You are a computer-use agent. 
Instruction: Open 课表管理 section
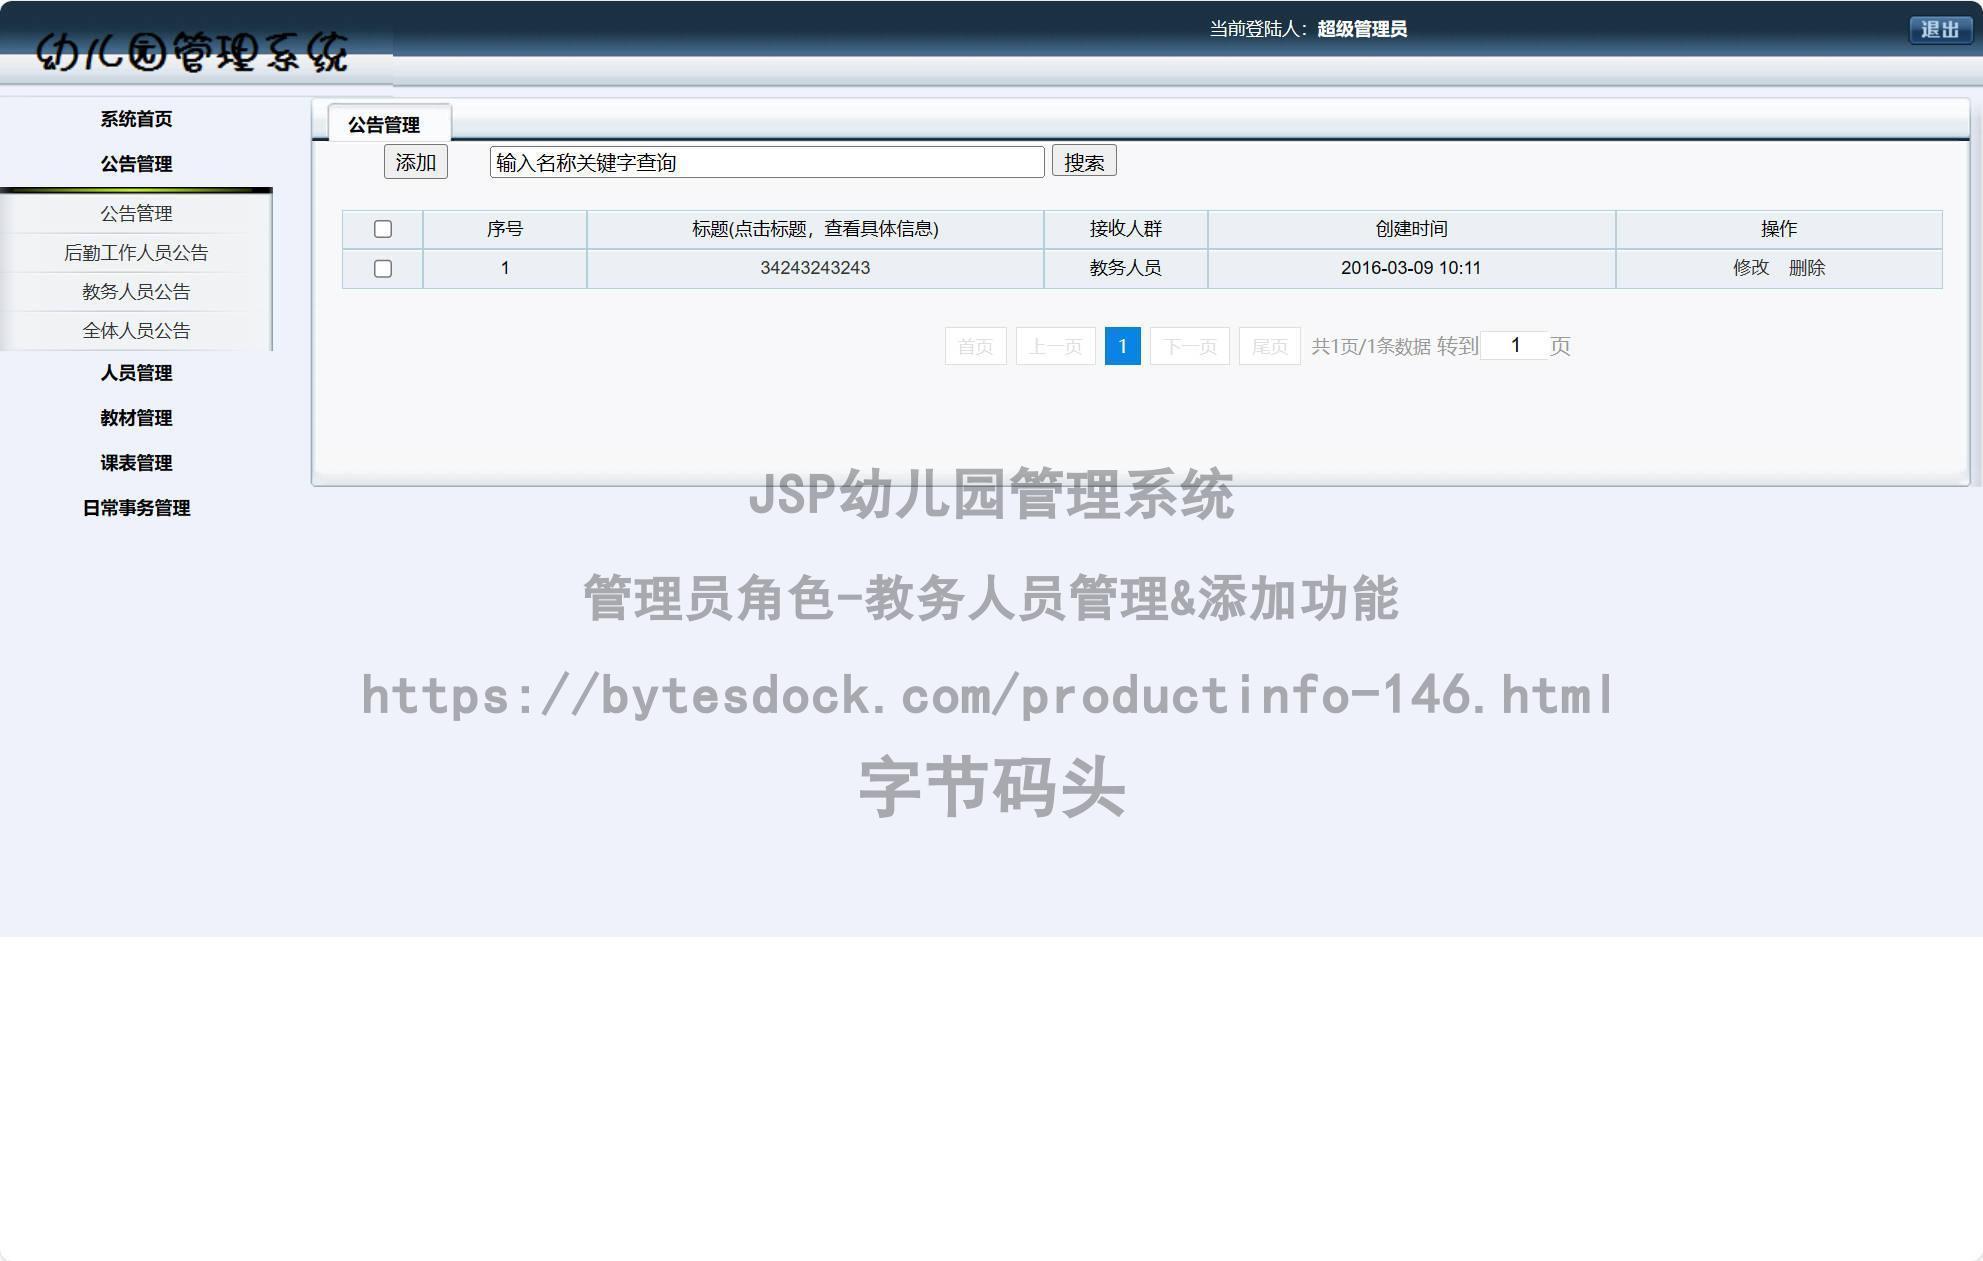point(136,463)
